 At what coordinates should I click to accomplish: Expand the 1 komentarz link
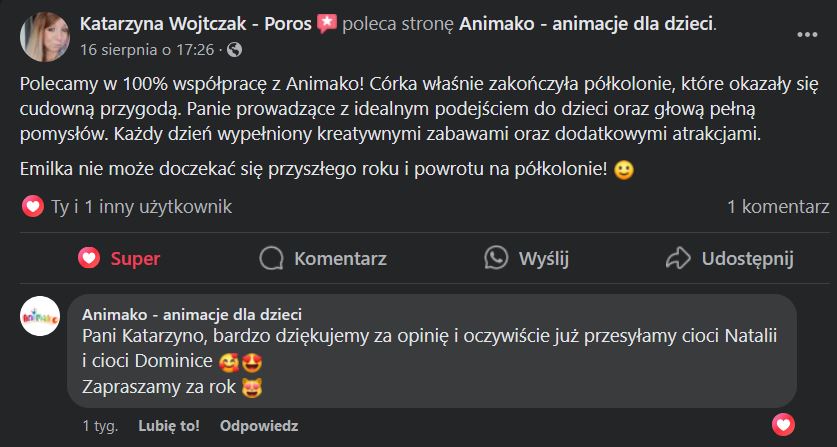point(778,207)
